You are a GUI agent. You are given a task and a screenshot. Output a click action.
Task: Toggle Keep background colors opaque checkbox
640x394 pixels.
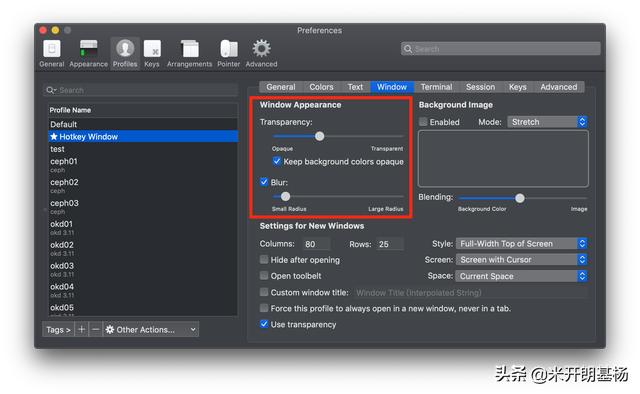[x=277, y=161]
